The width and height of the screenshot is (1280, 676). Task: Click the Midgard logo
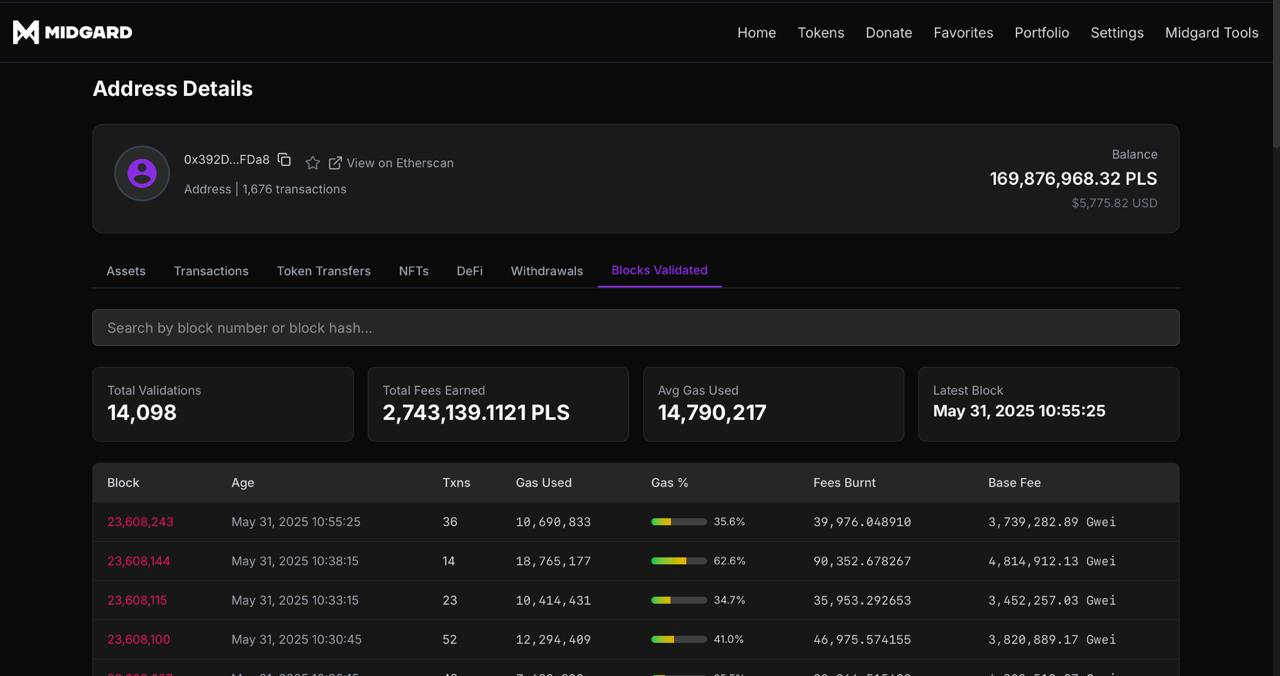[72, 32]
